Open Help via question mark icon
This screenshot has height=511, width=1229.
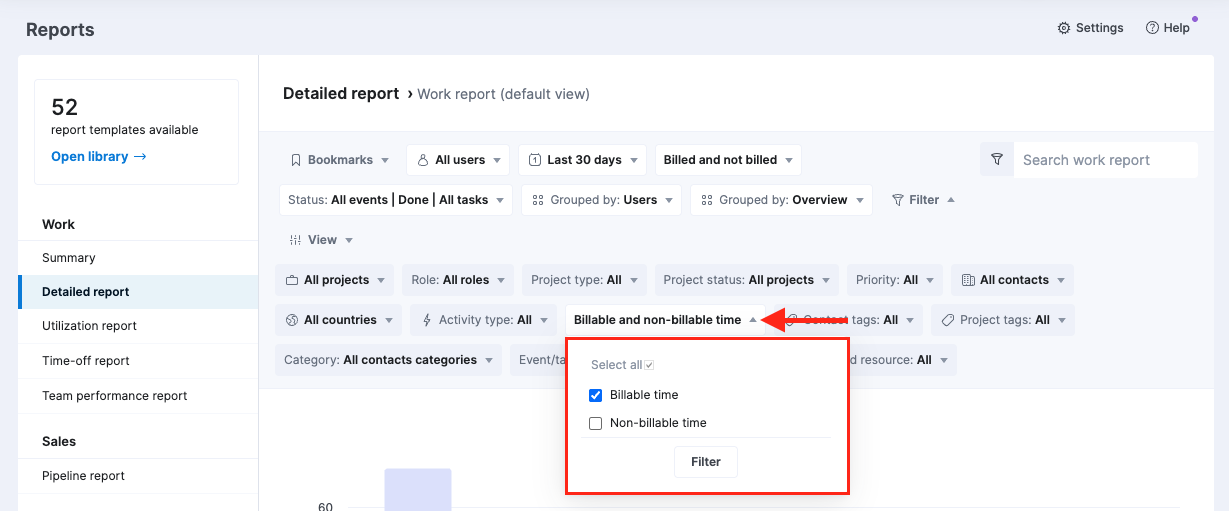tap(1152, 28)
